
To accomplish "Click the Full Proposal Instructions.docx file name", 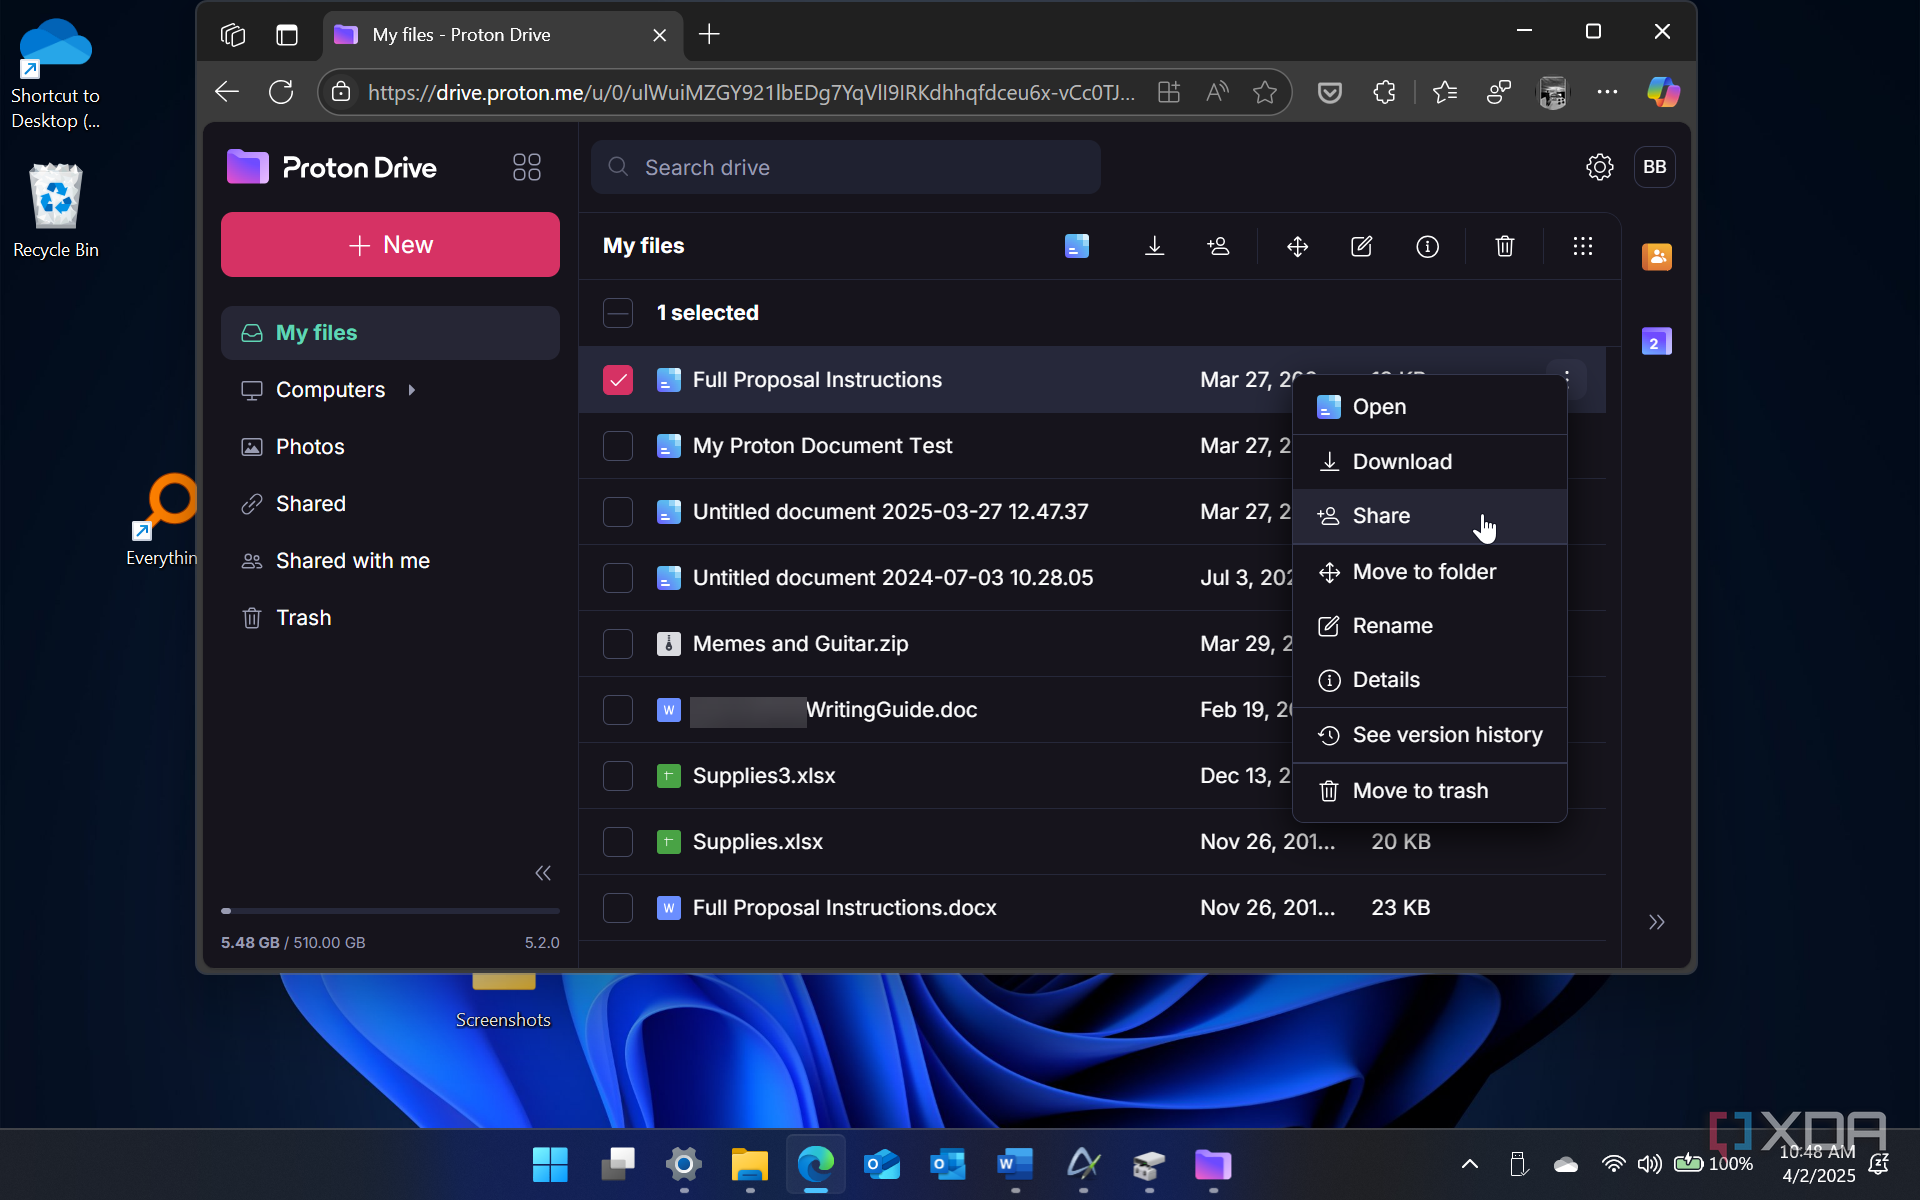I will pos(844,908).
